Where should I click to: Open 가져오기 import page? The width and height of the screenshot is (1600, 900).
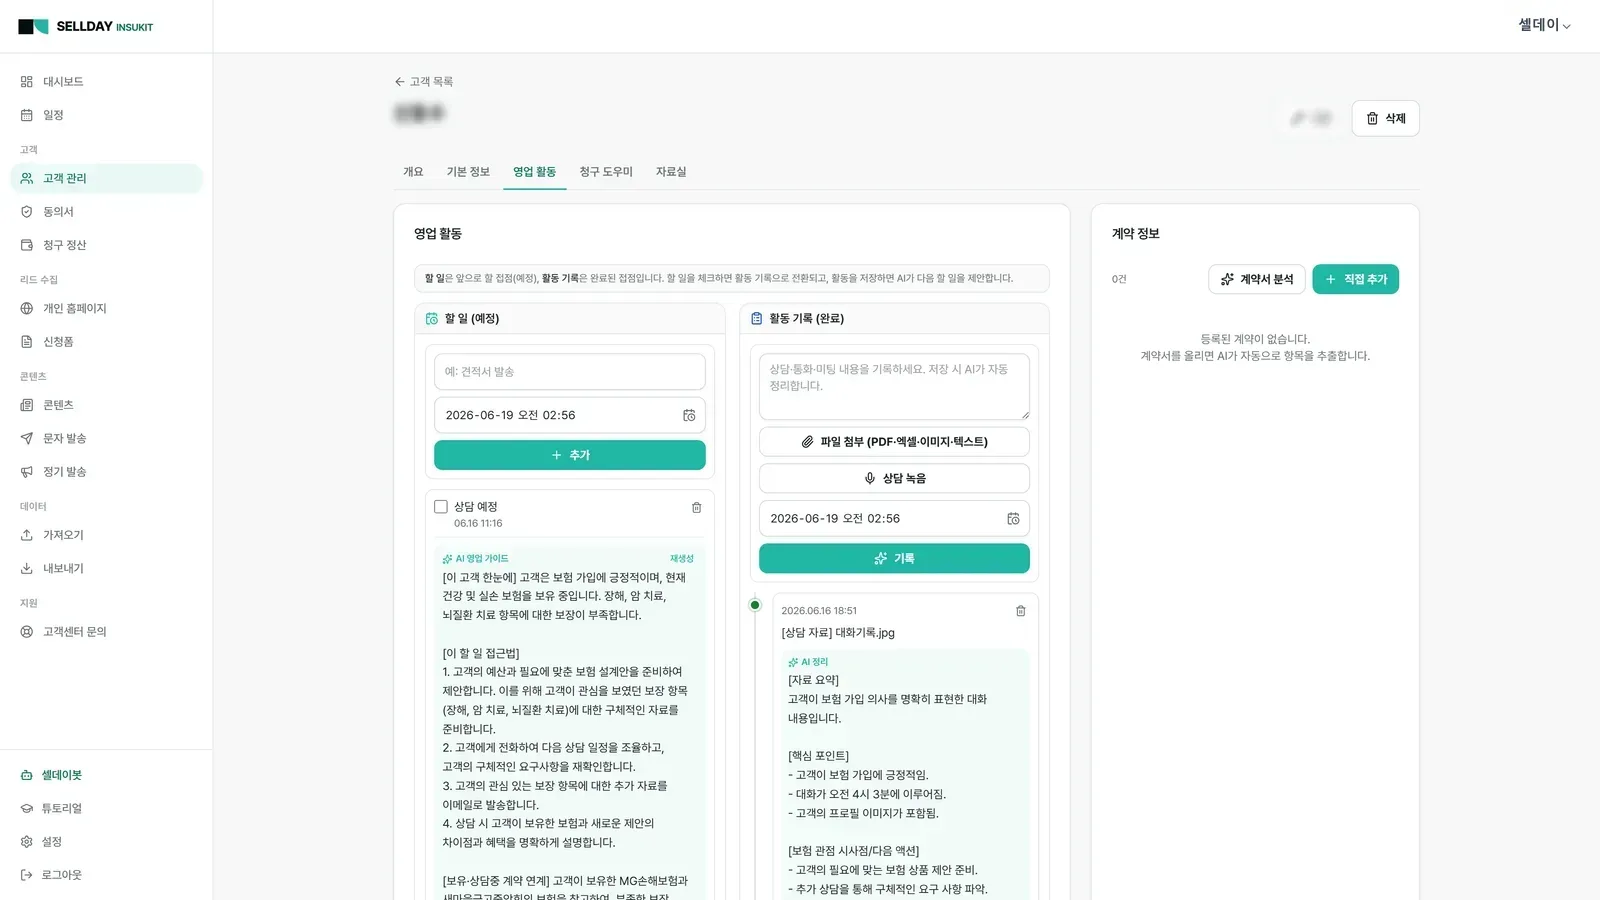click(x=106, y=535)
